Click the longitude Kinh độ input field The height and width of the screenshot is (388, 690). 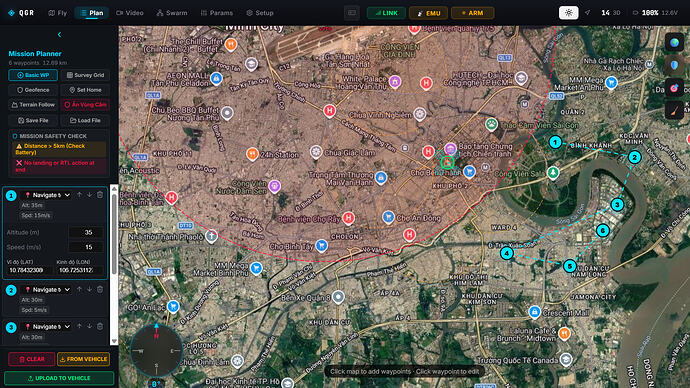79,270
